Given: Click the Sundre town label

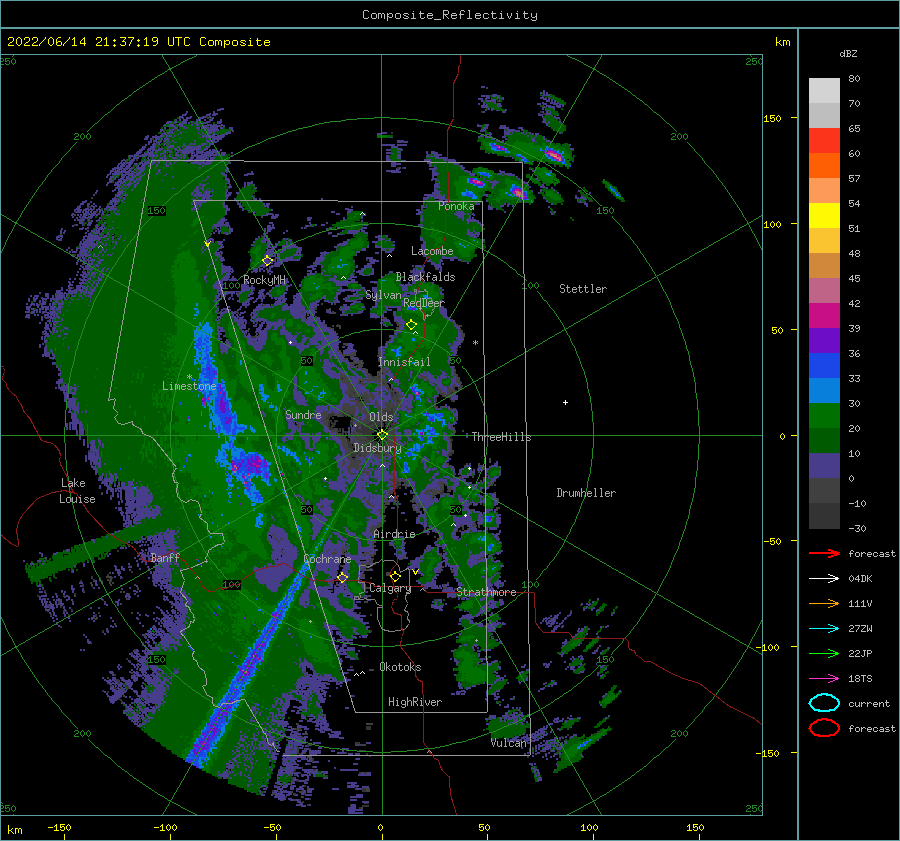Looking at the screenshot, I should (x=303, y=414).
